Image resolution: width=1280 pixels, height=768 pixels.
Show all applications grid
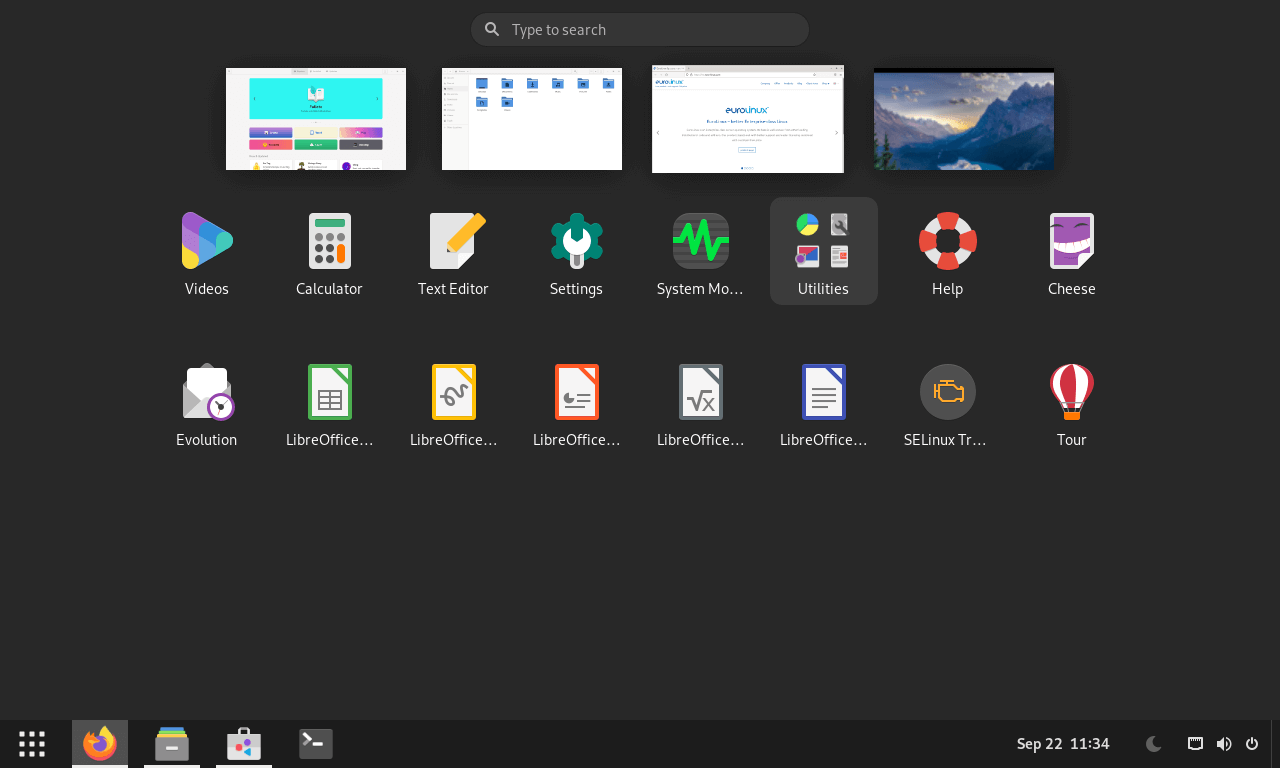pos(31,744)
